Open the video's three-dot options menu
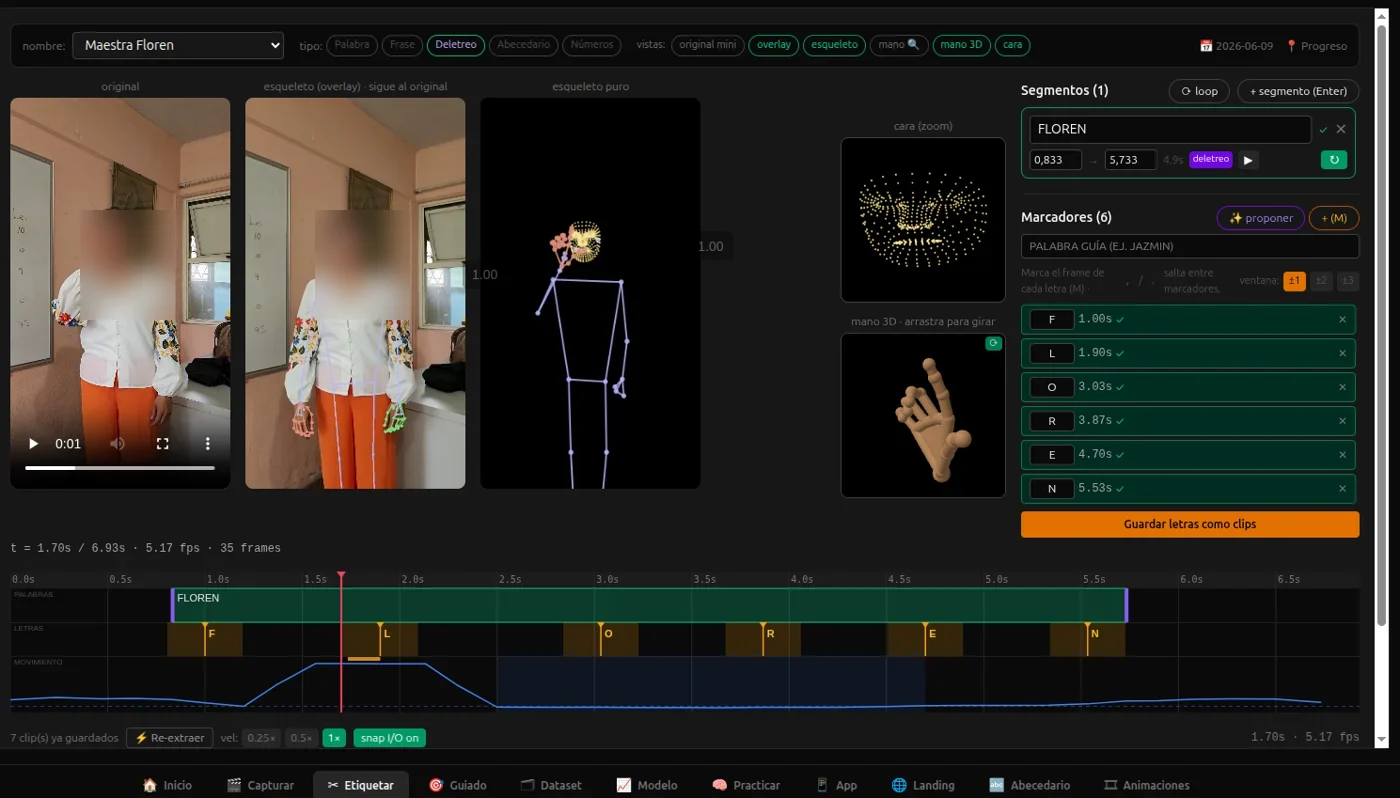The width and height of the screenshot is (1400, 798). (x=207, y=444)
